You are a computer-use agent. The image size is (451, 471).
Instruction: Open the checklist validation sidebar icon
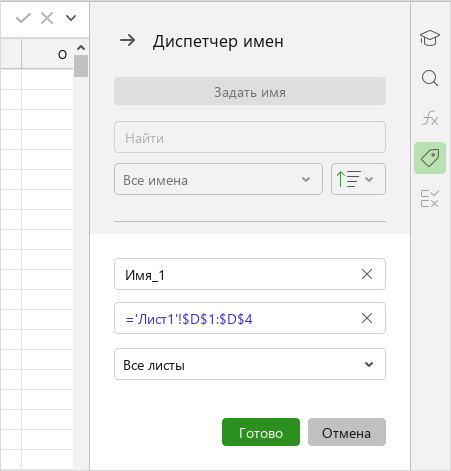point(430,199)
